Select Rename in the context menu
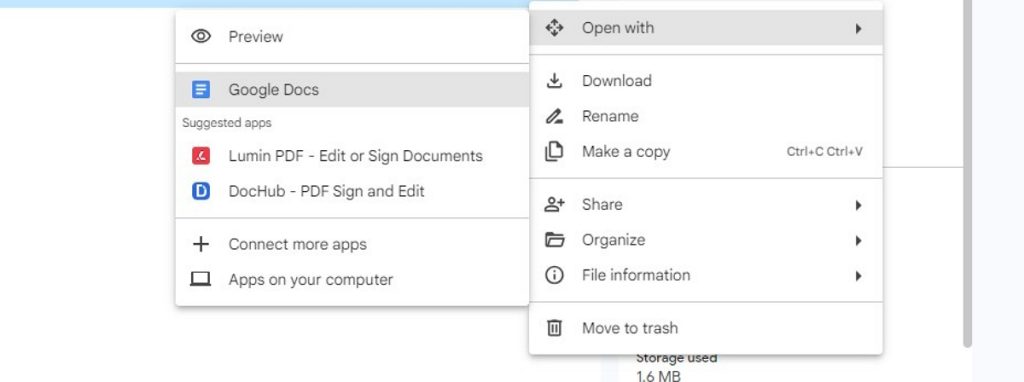 point(706,116)
